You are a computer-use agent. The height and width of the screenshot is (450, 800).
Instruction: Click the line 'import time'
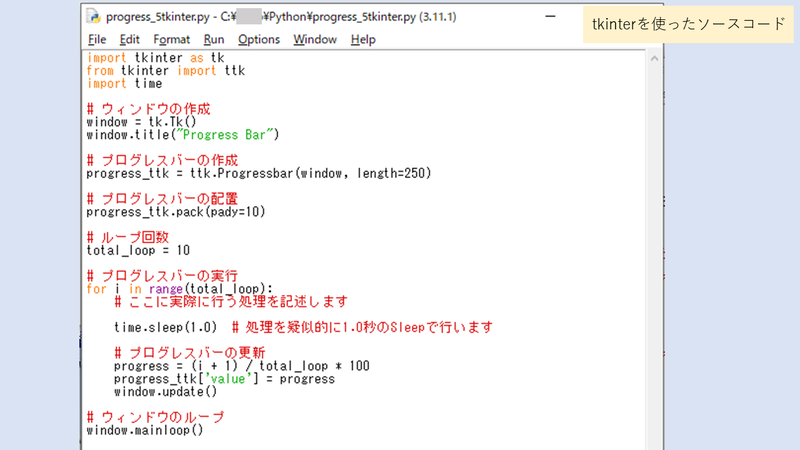click(x=124, y=83)
